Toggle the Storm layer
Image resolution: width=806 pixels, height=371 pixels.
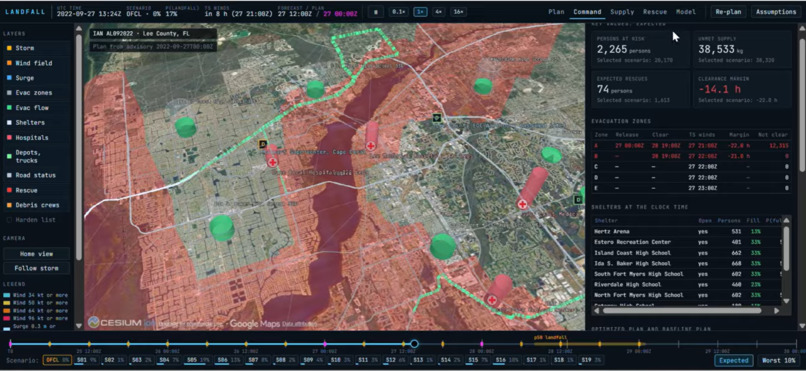(36, 48)
